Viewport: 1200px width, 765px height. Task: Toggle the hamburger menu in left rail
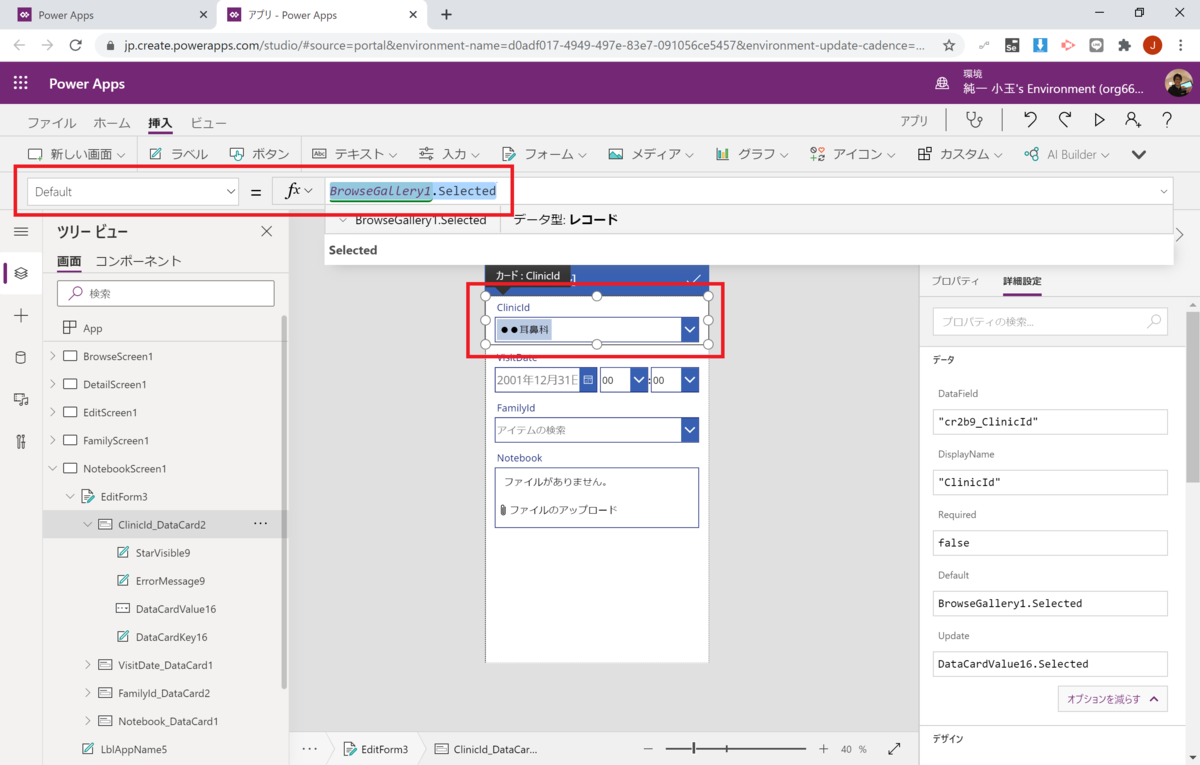21,232
